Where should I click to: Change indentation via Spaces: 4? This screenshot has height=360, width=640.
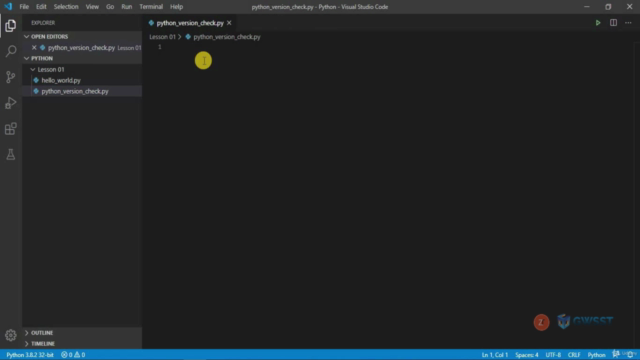click(x=527, y=355)
